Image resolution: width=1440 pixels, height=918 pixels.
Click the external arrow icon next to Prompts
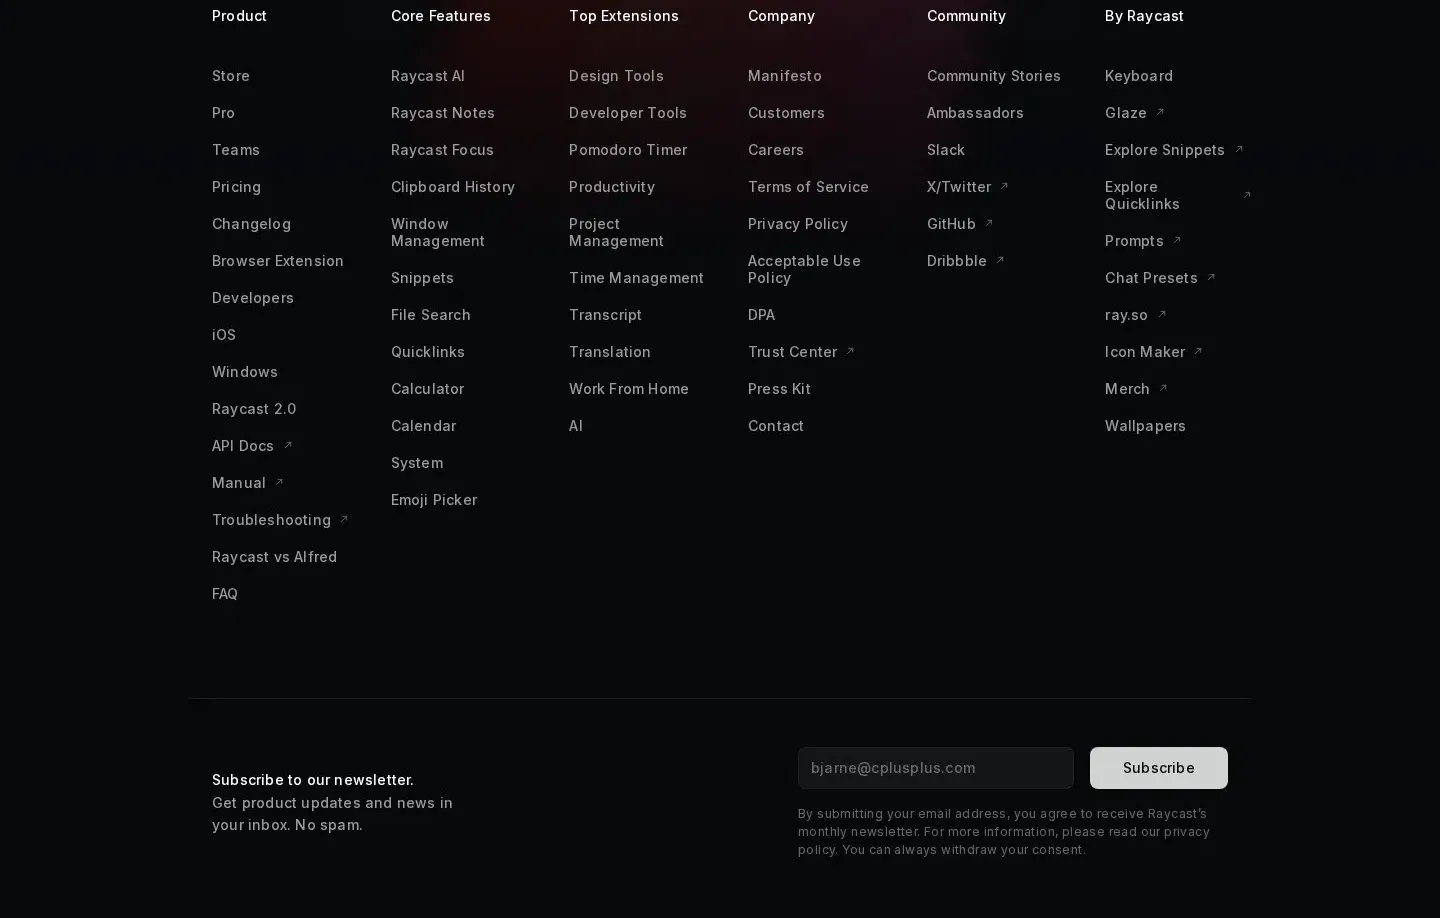click(x=1177, y=241)
